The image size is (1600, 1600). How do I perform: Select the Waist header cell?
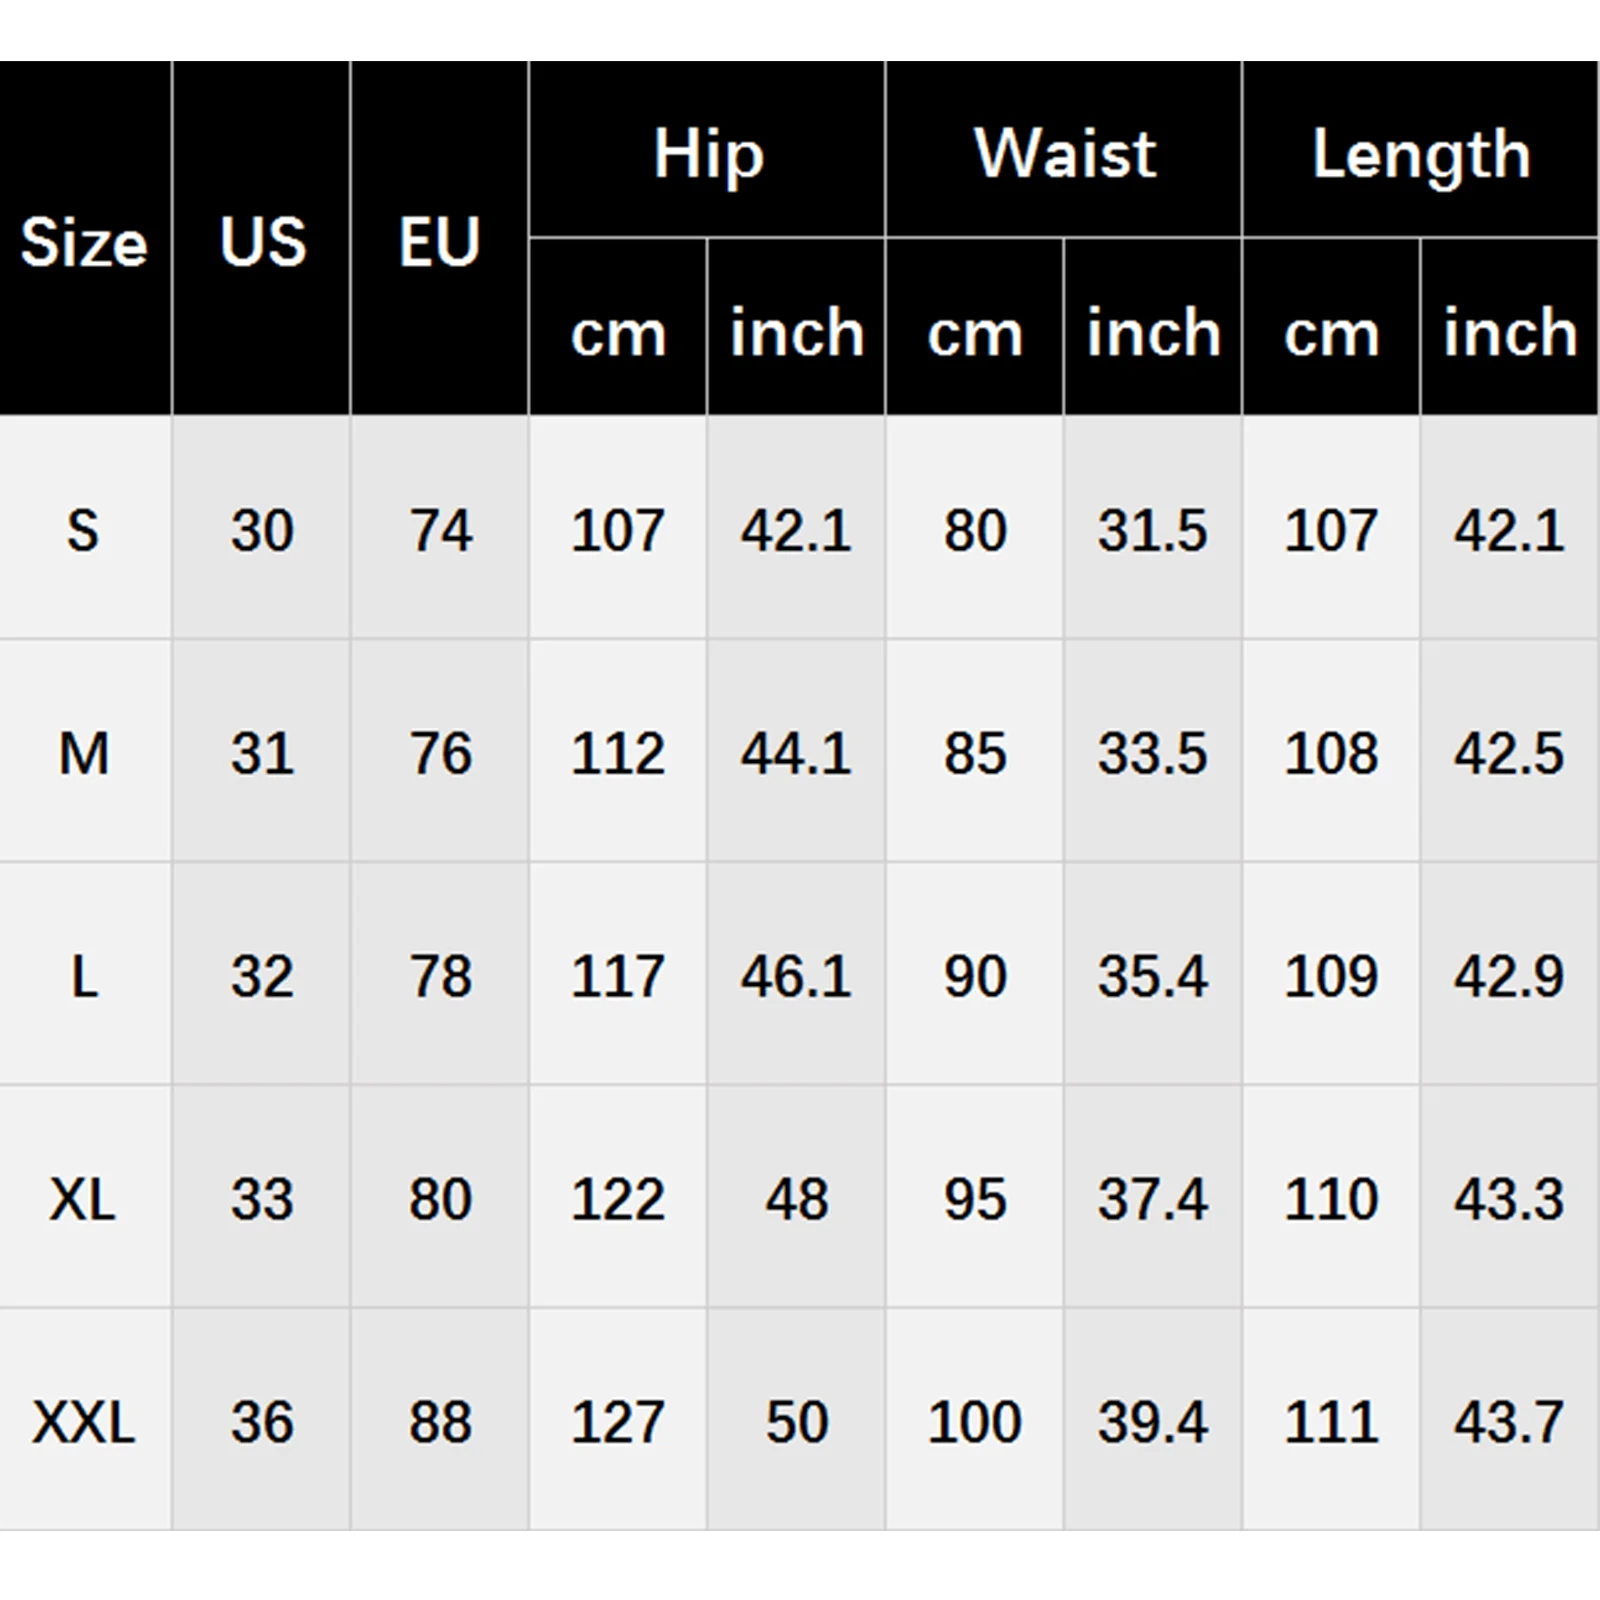1065,154
